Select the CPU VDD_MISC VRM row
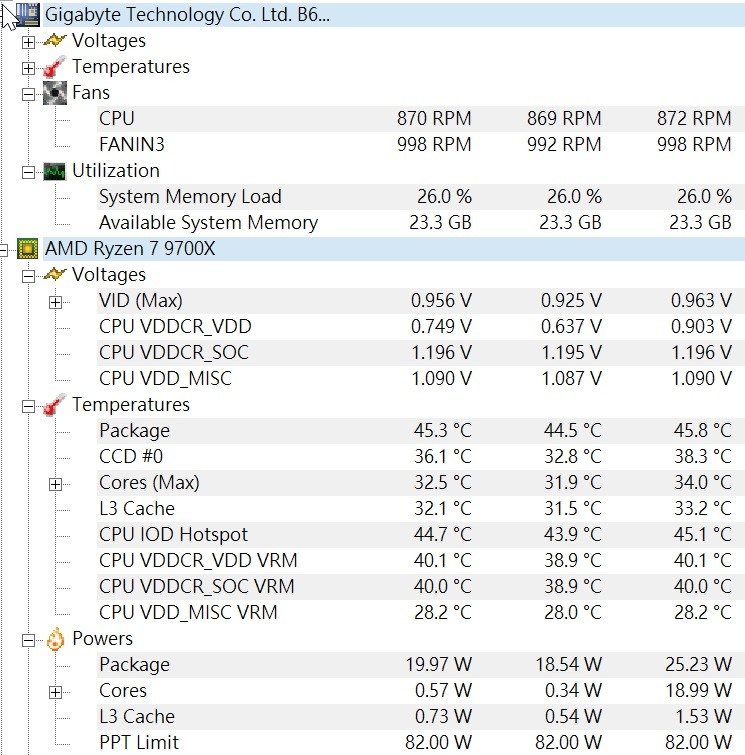Screen dimensions: 745x755 [420, 612]
